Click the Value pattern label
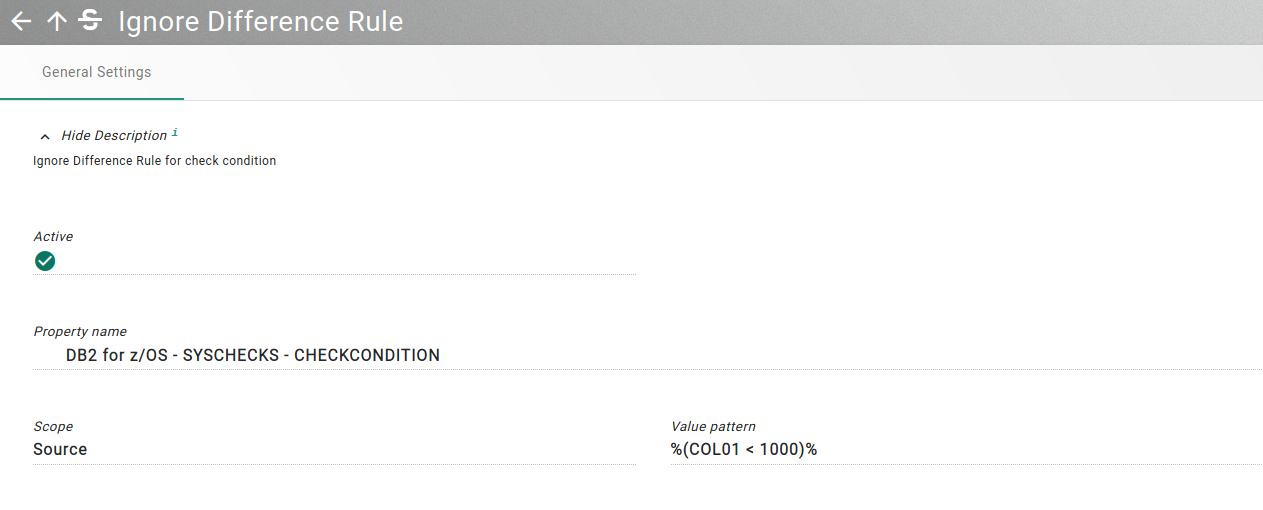Image resolution: width=1263 pixels, height=510 pixels. [x=713, y=426]
